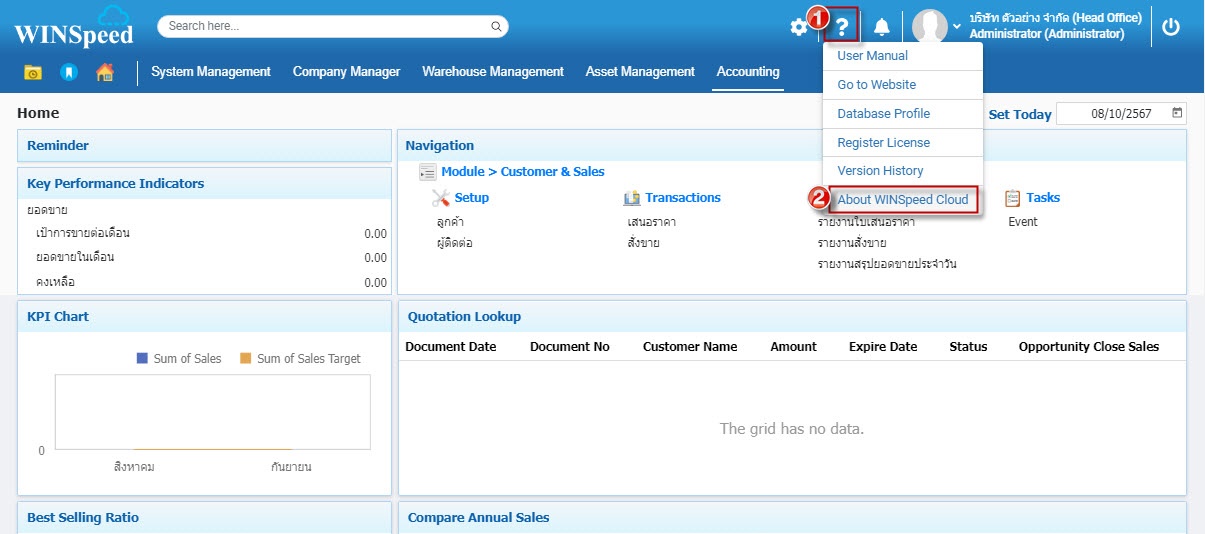
Task: Open the เสนอราคา transaction link
Action: 652,222
